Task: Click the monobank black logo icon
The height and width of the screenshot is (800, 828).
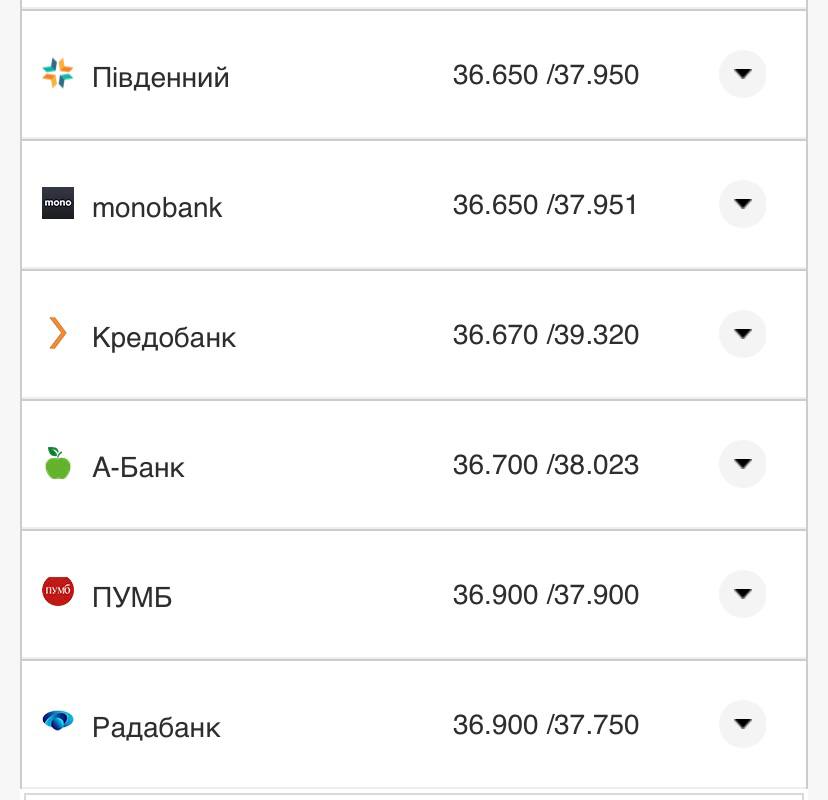Action: tap(58, 203)
